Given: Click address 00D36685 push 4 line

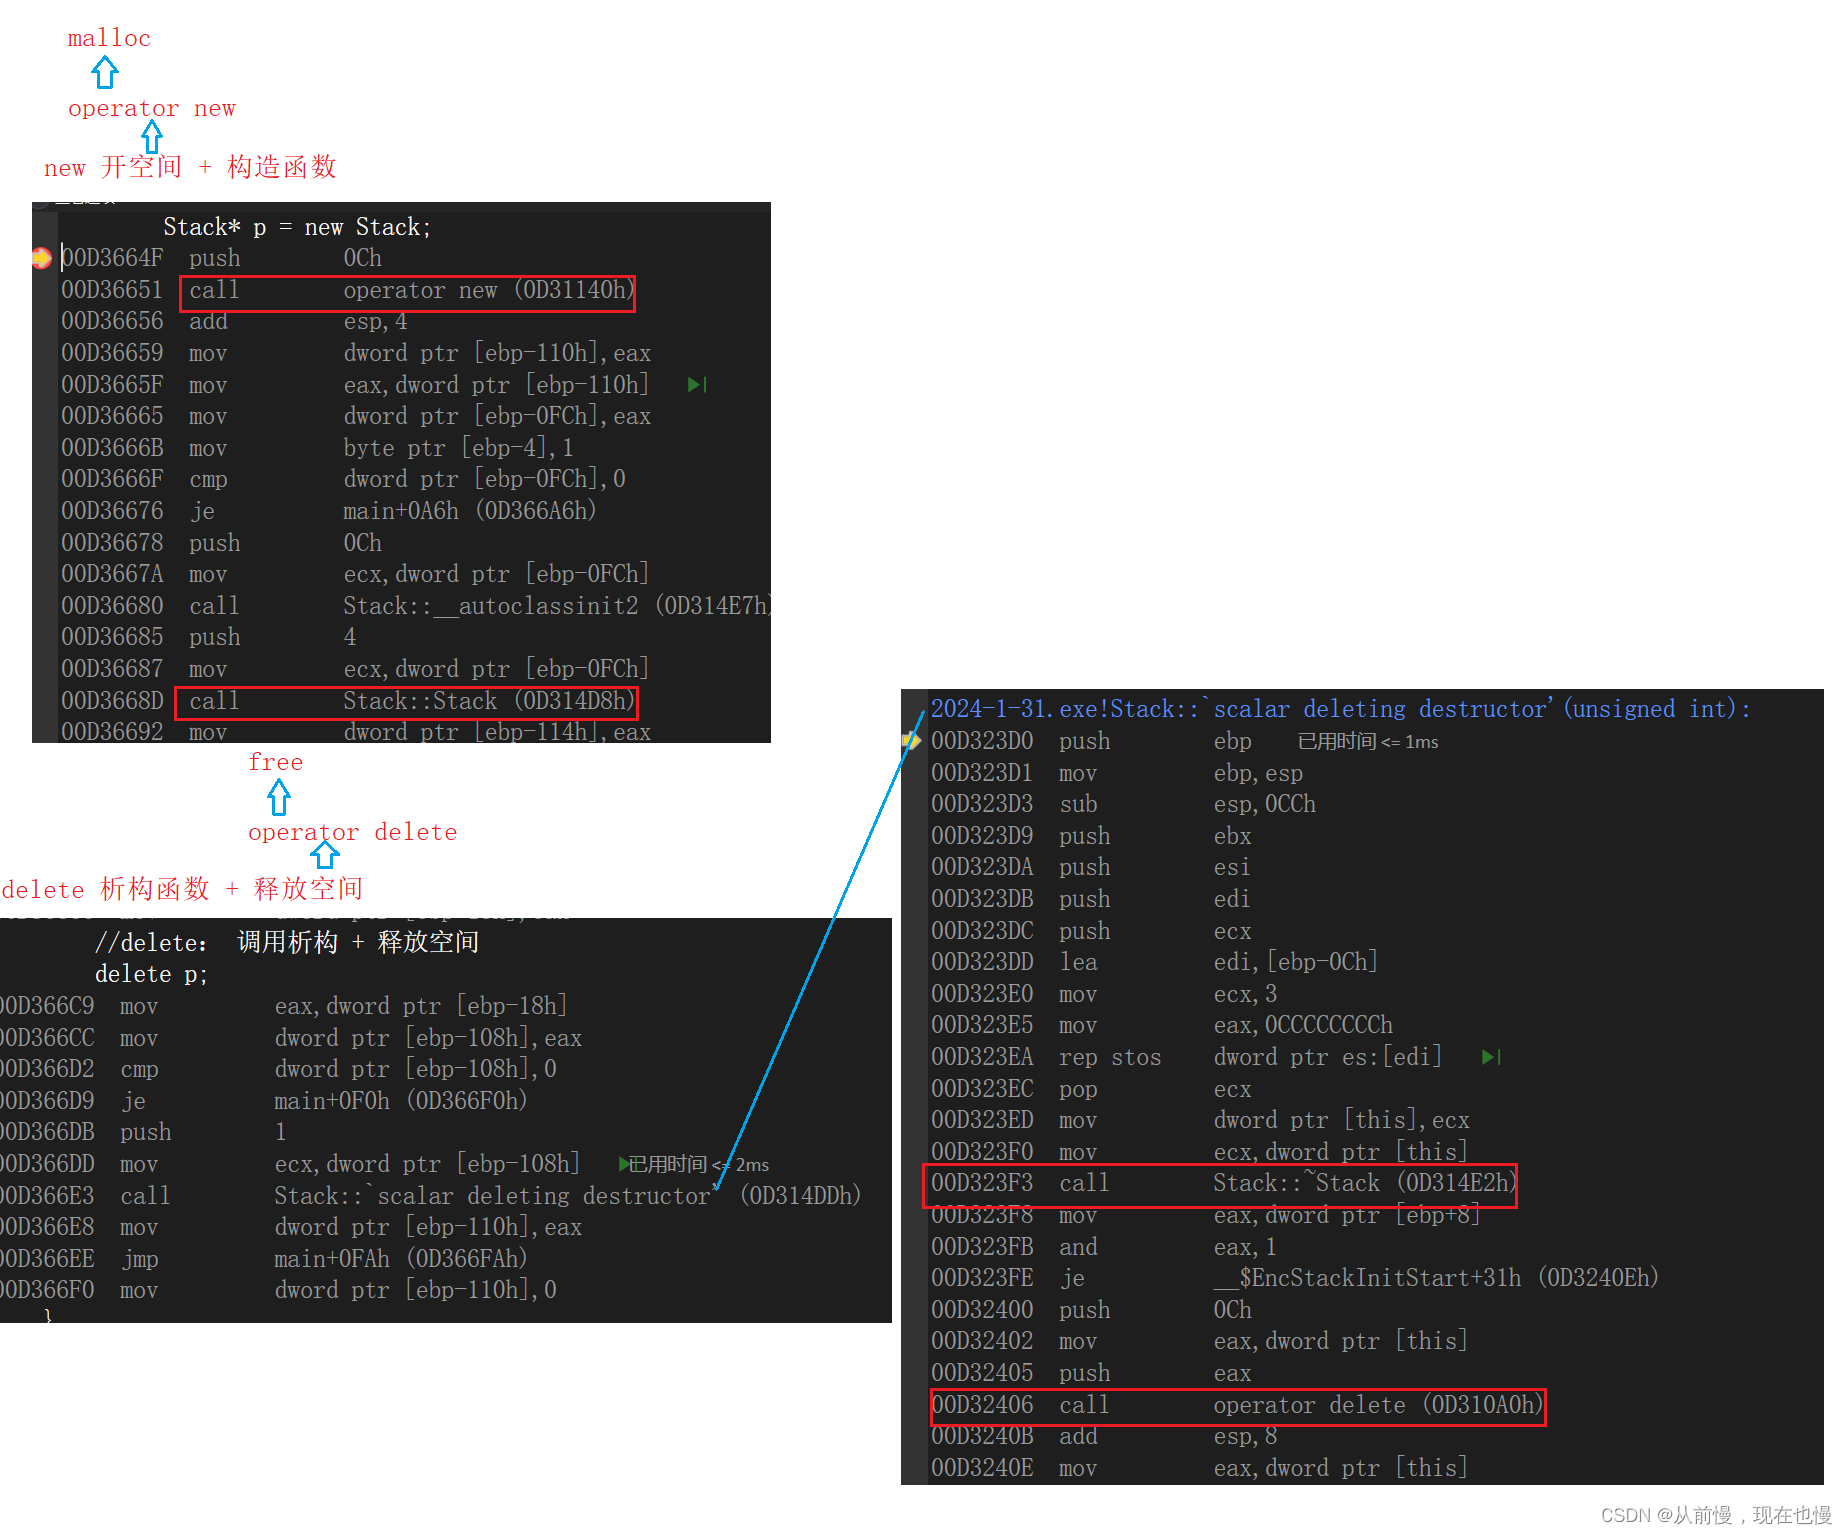Looking at the screenshot, I should point(209,637).
